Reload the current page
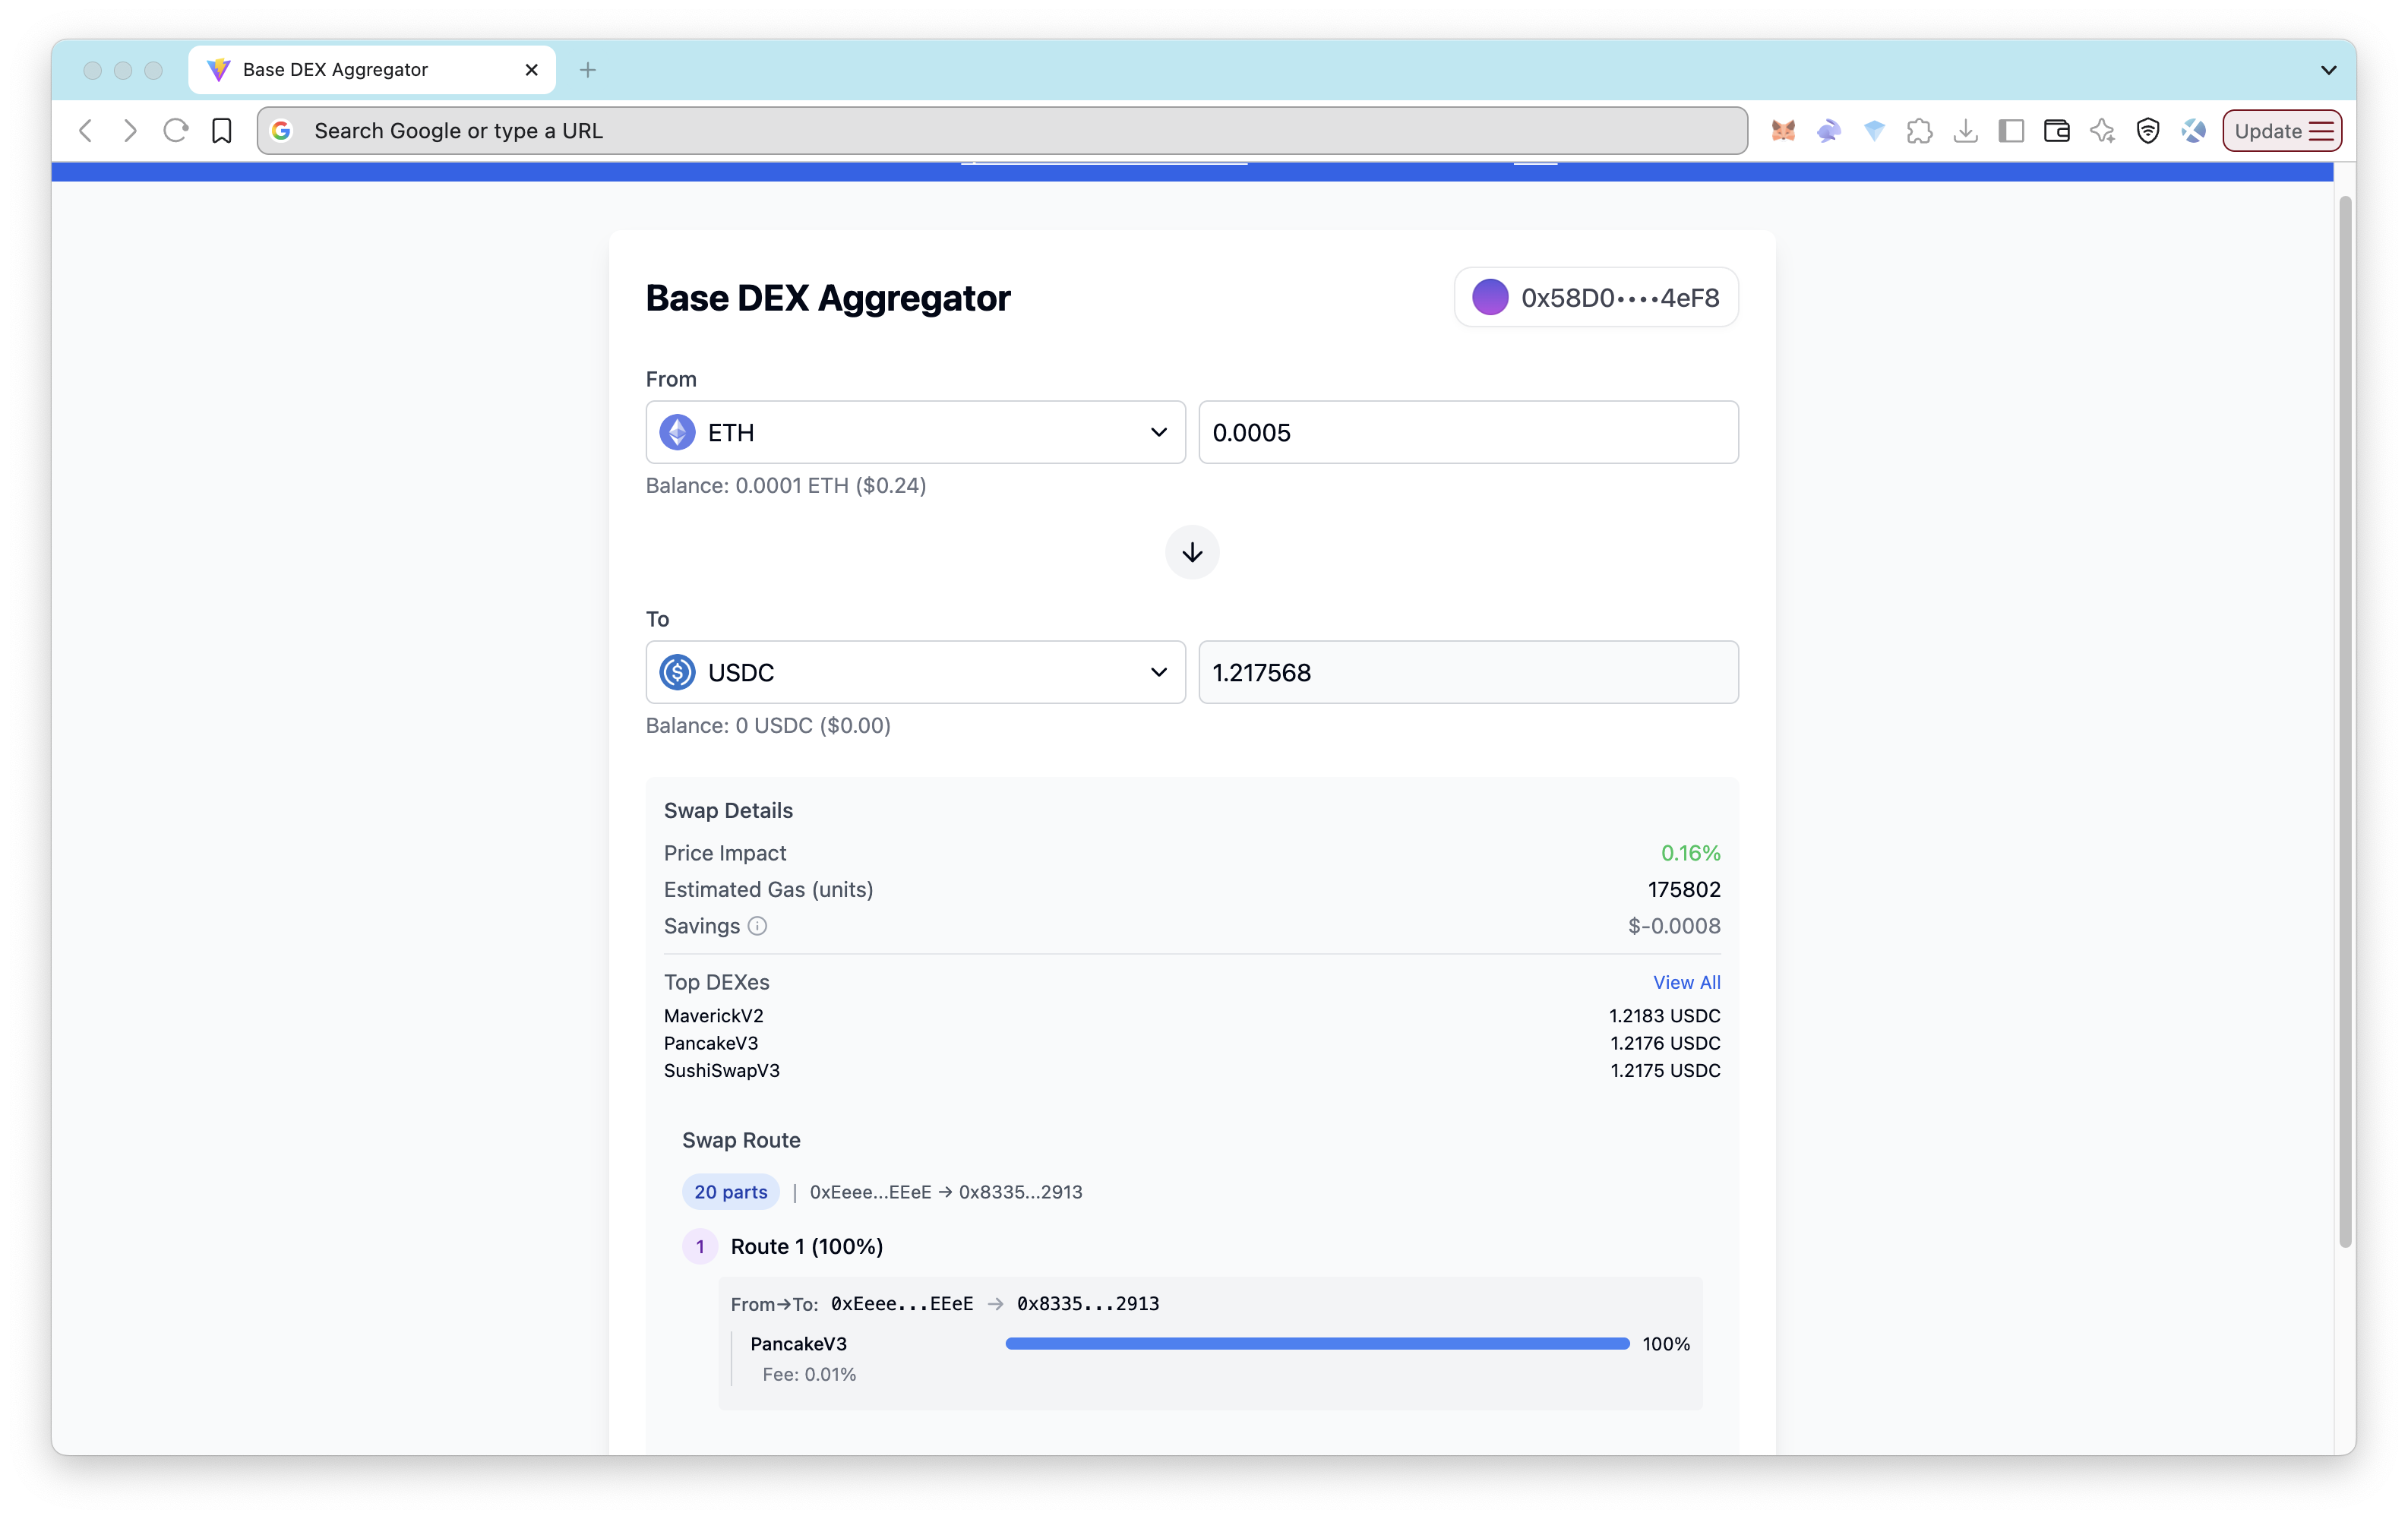The image size is (2408, 1519). [x=176, y=131]
